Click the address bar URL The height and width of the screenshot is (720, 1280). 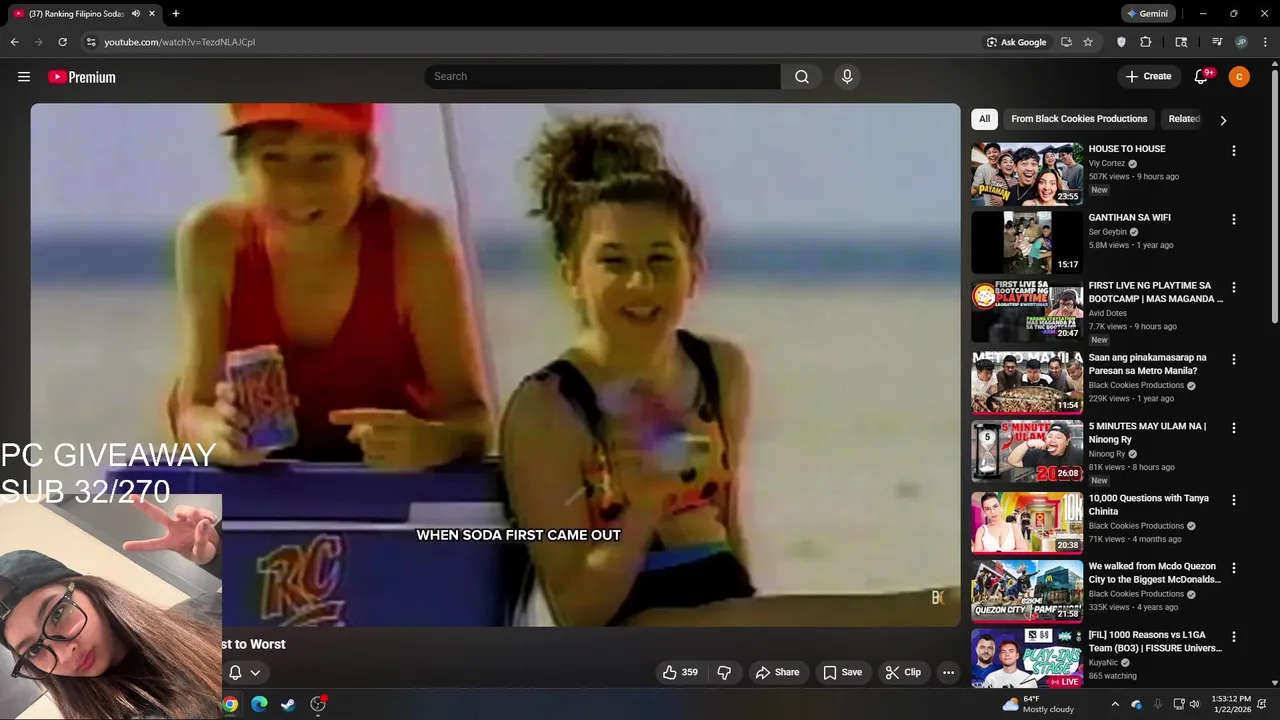pyautogui.click(x=180, y=42)
